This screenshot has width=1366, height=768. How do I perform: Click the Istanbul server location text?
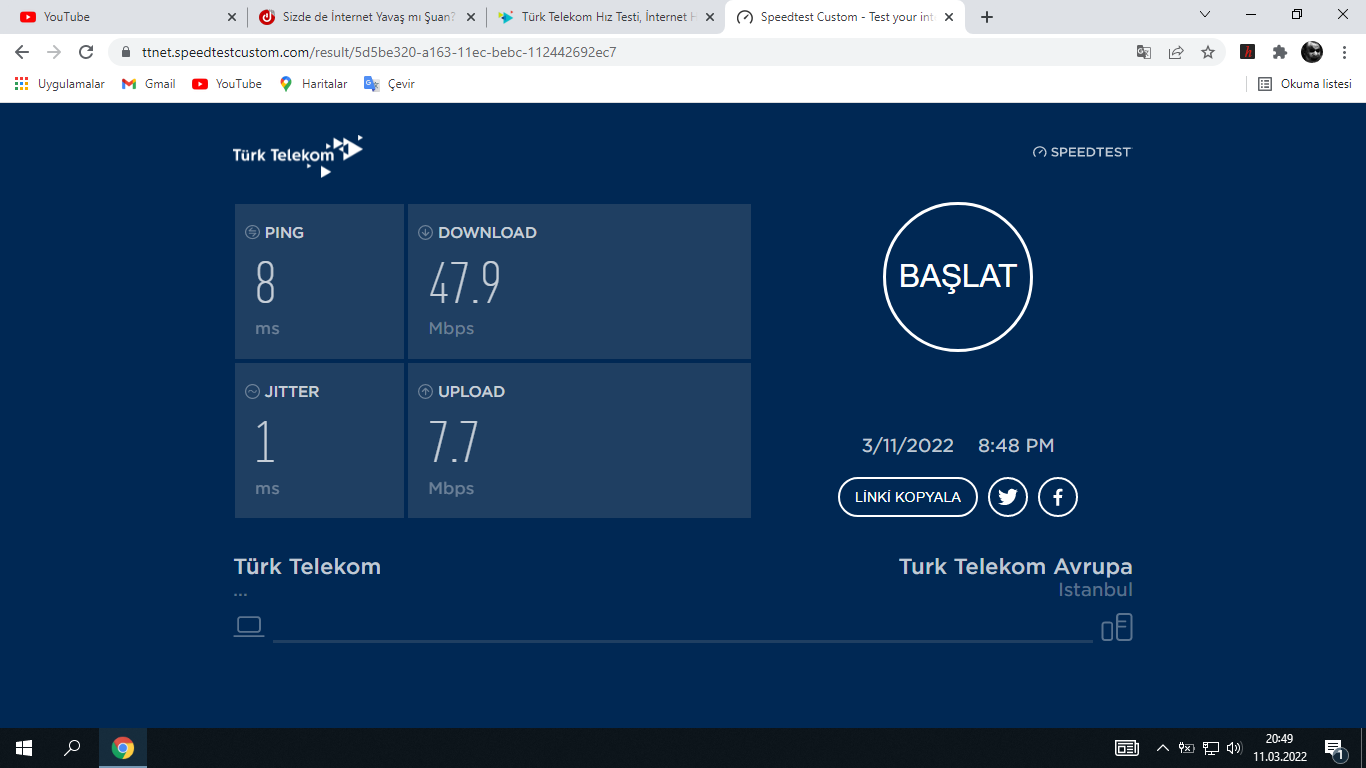click(x=1095, y=590)
